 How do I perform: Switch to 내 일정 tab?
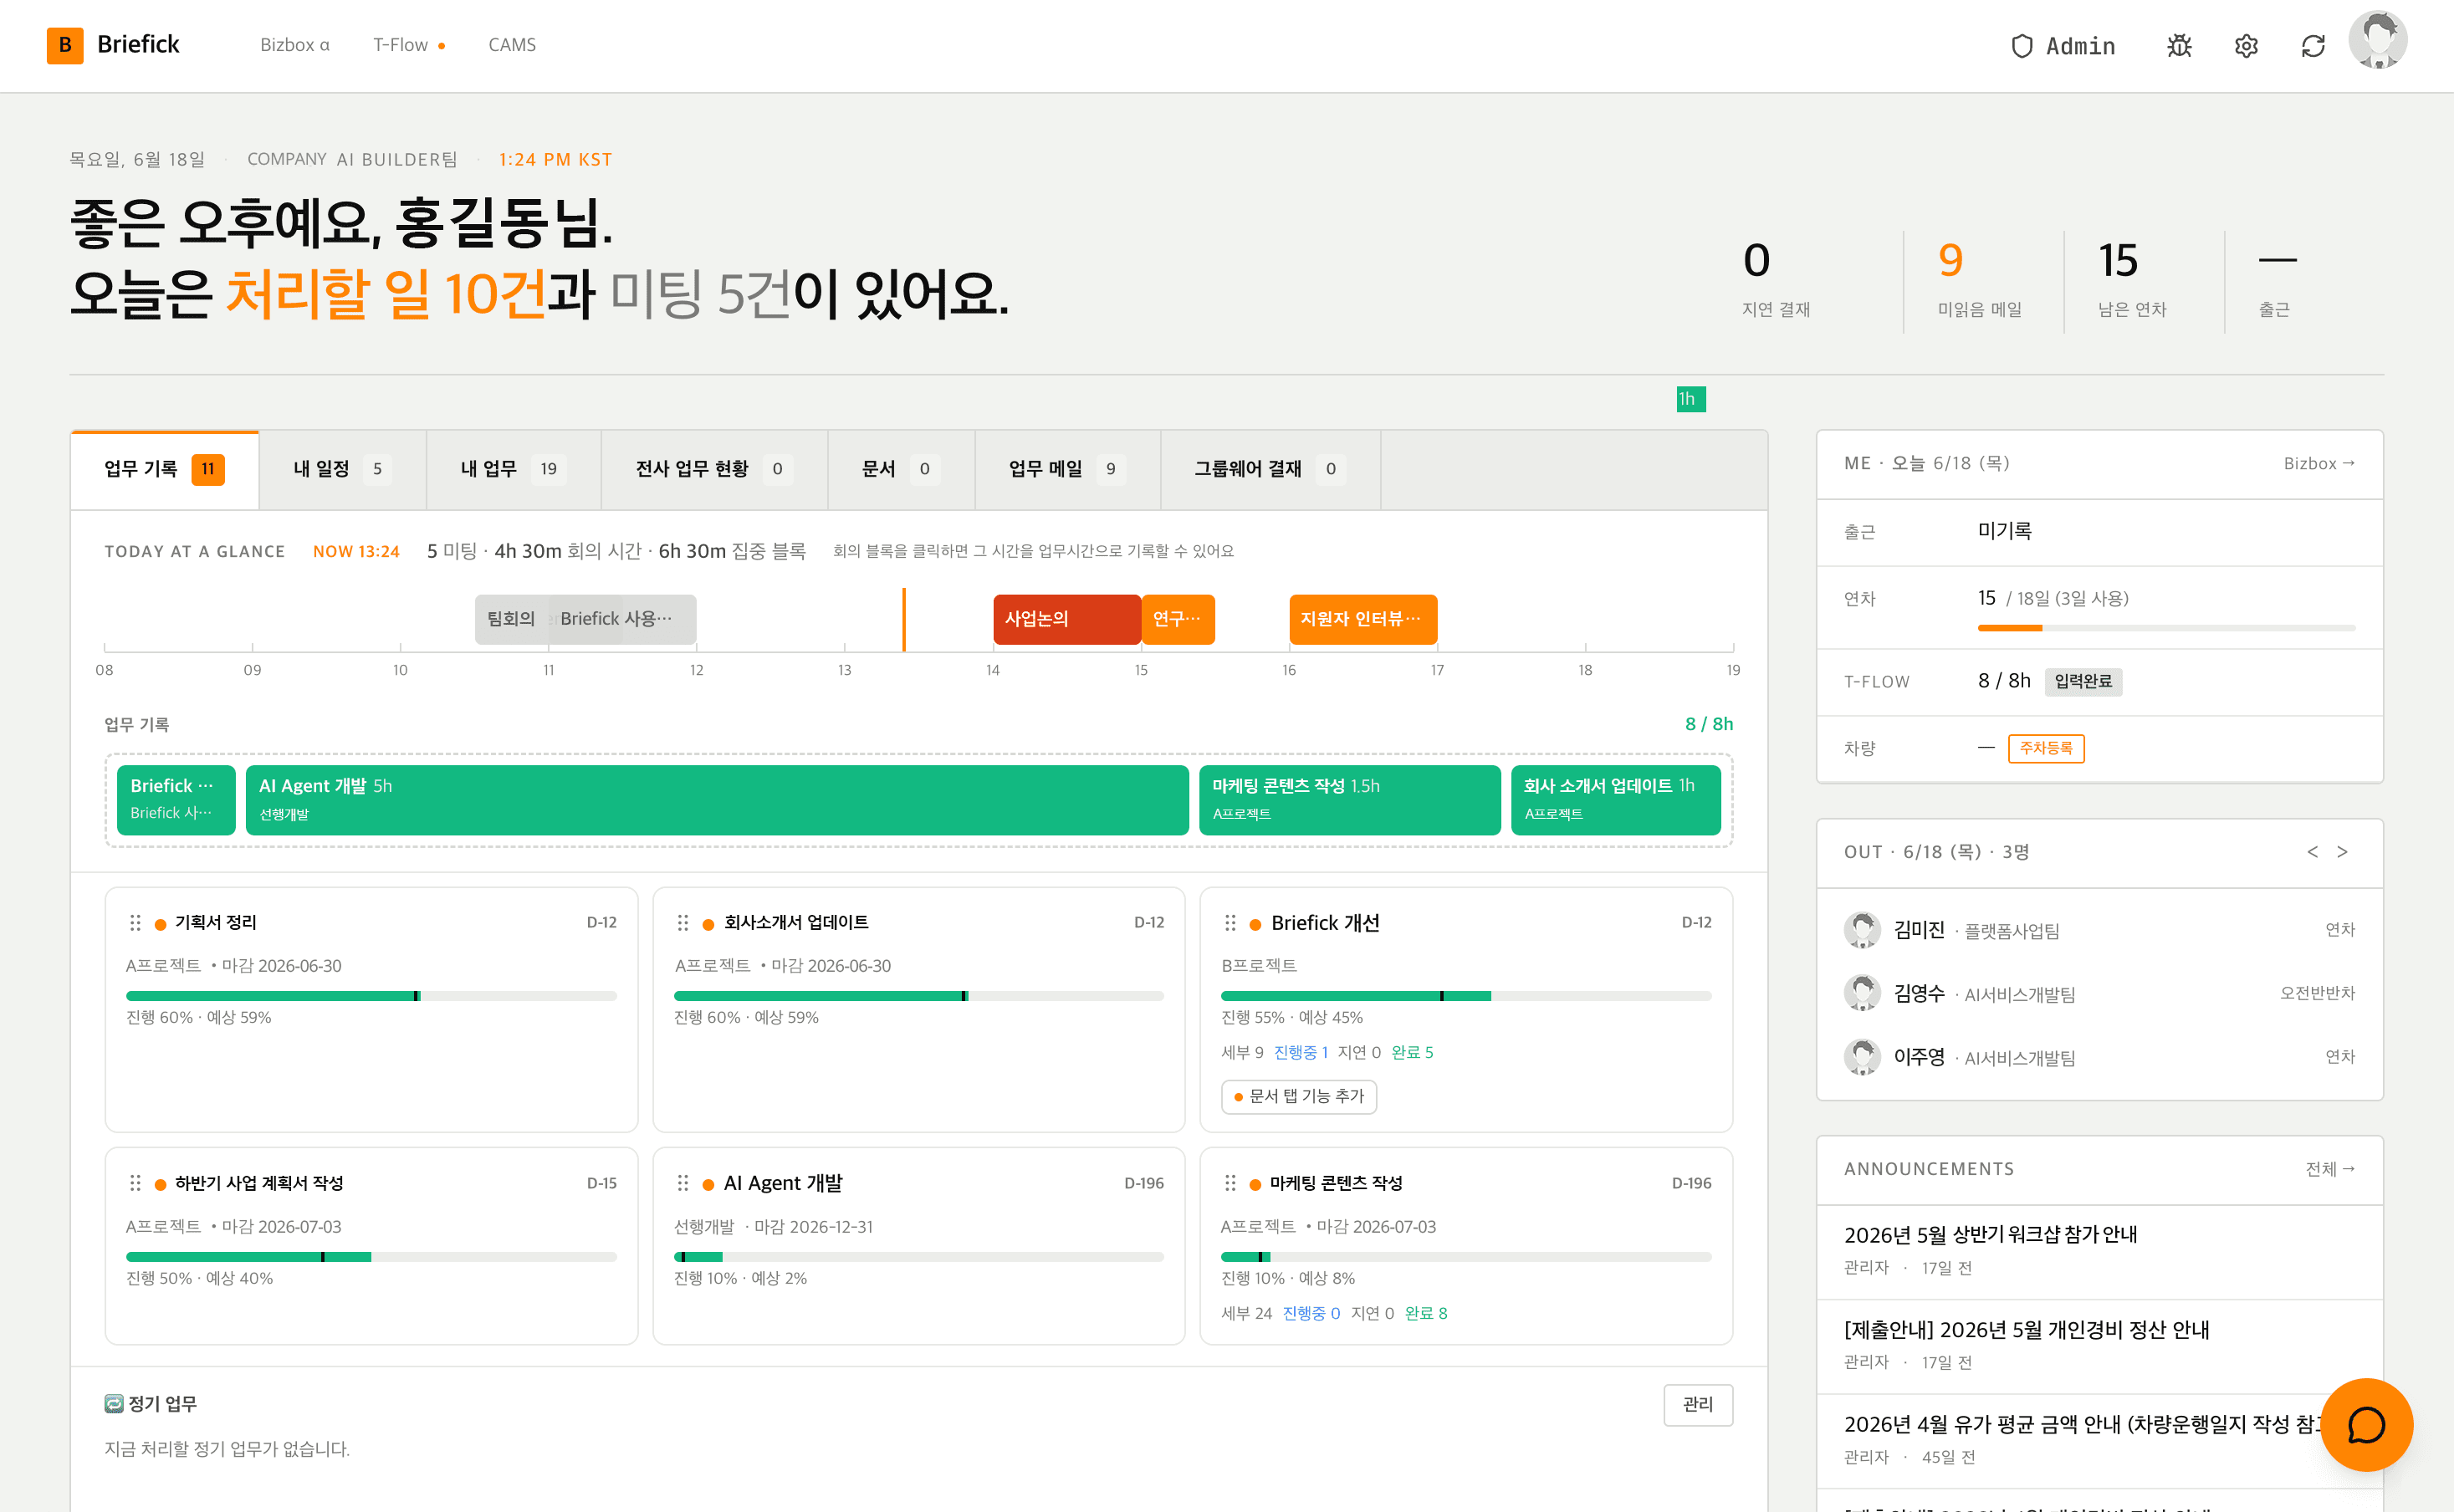[343, 470]
